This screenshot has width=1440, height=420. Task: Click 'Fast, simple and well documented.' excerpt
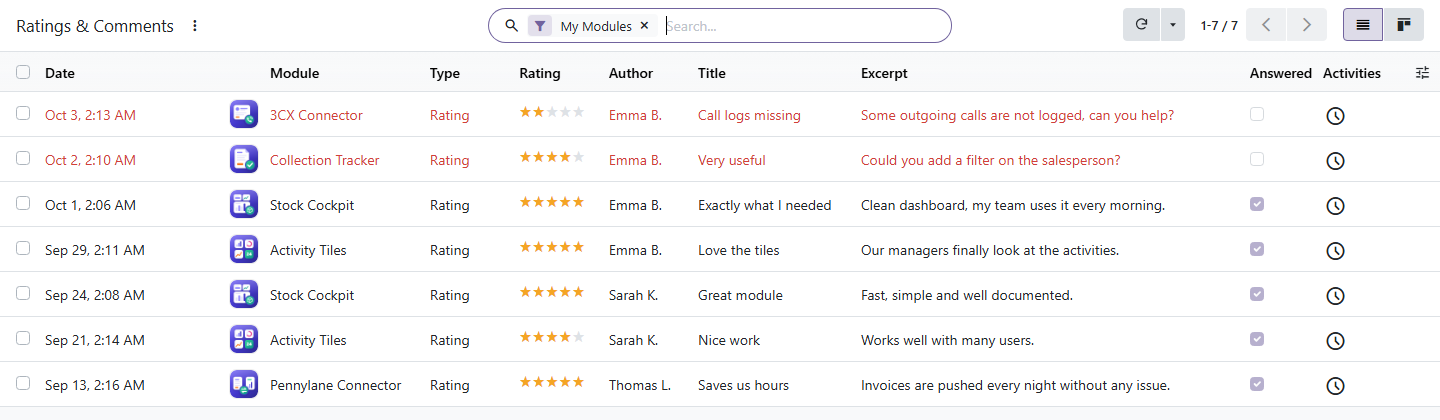tap(967, 295)
